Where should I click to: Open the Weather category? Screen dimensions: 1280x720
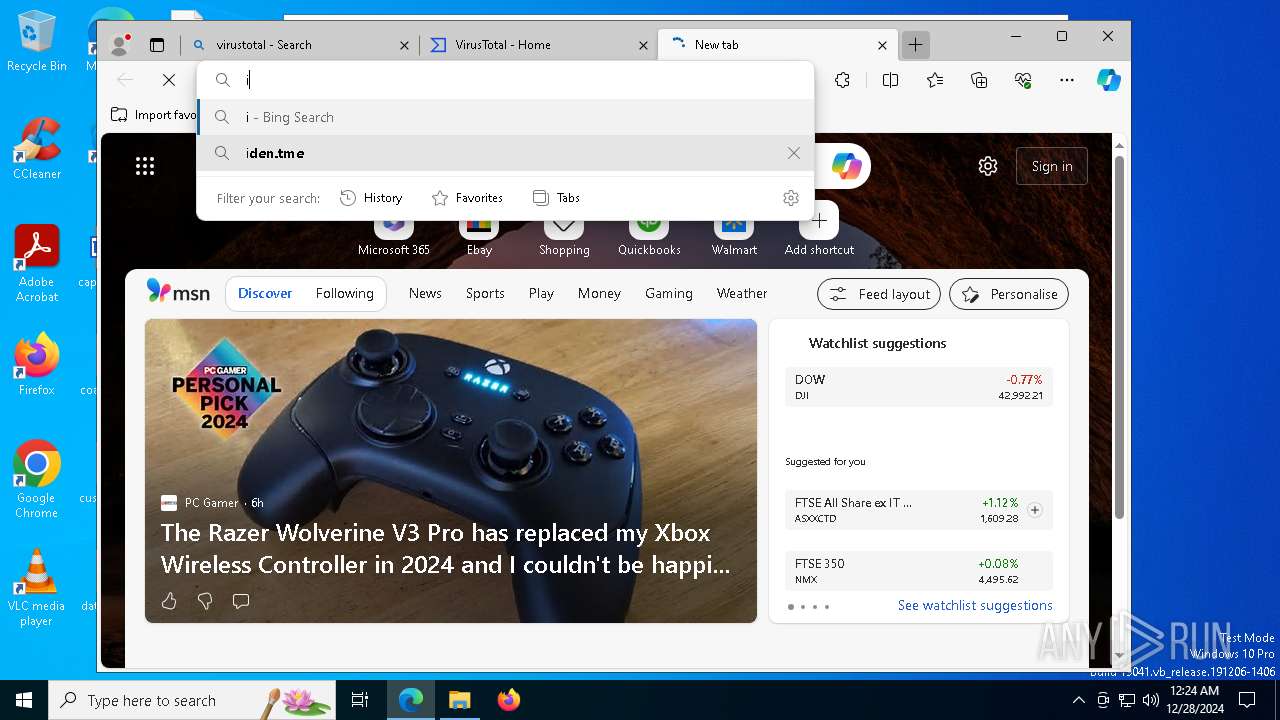(x=742, y=293)
